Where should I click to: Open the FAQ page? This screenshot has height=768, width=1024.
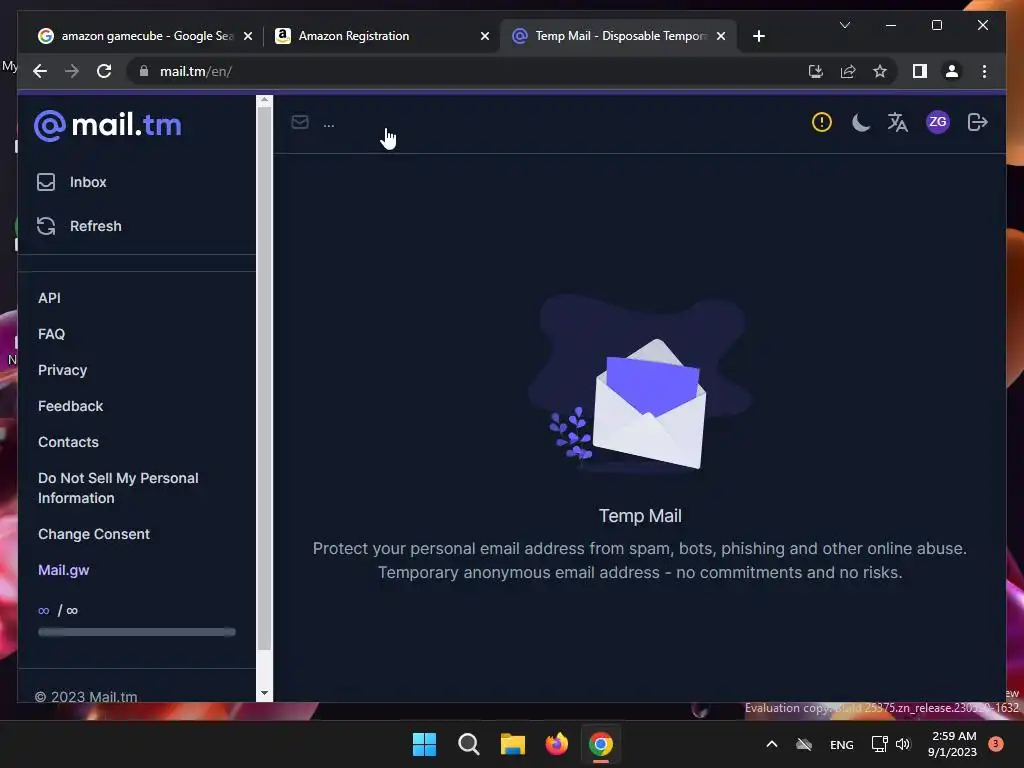coord(51,334)
